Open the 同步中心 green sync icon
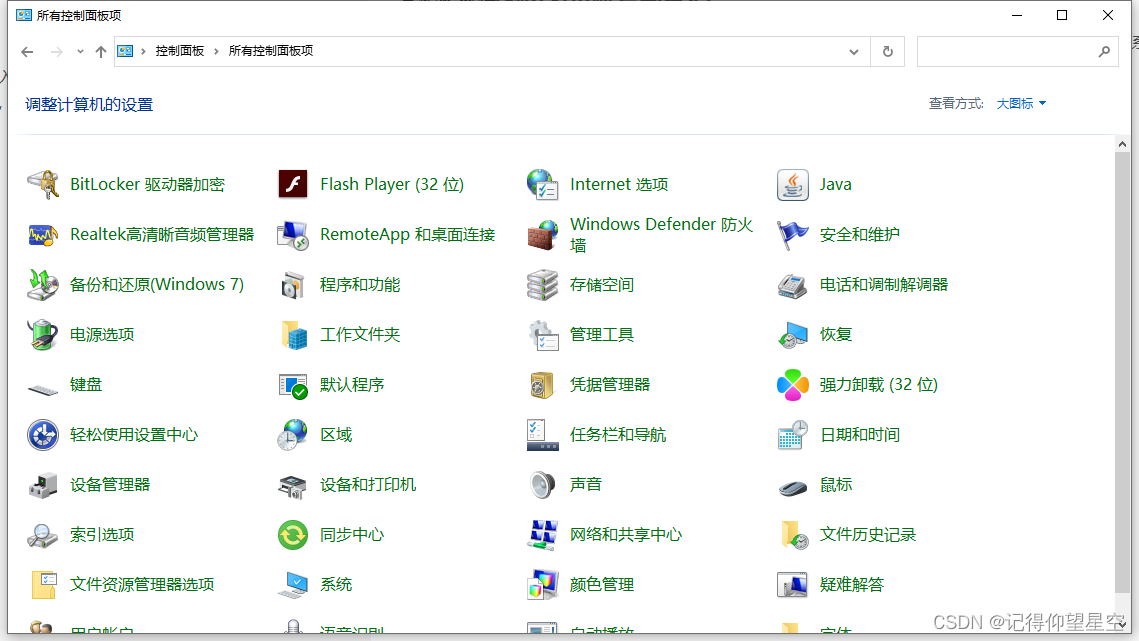The width and height of the screenshot is (1139, 641). click(293, 536)
